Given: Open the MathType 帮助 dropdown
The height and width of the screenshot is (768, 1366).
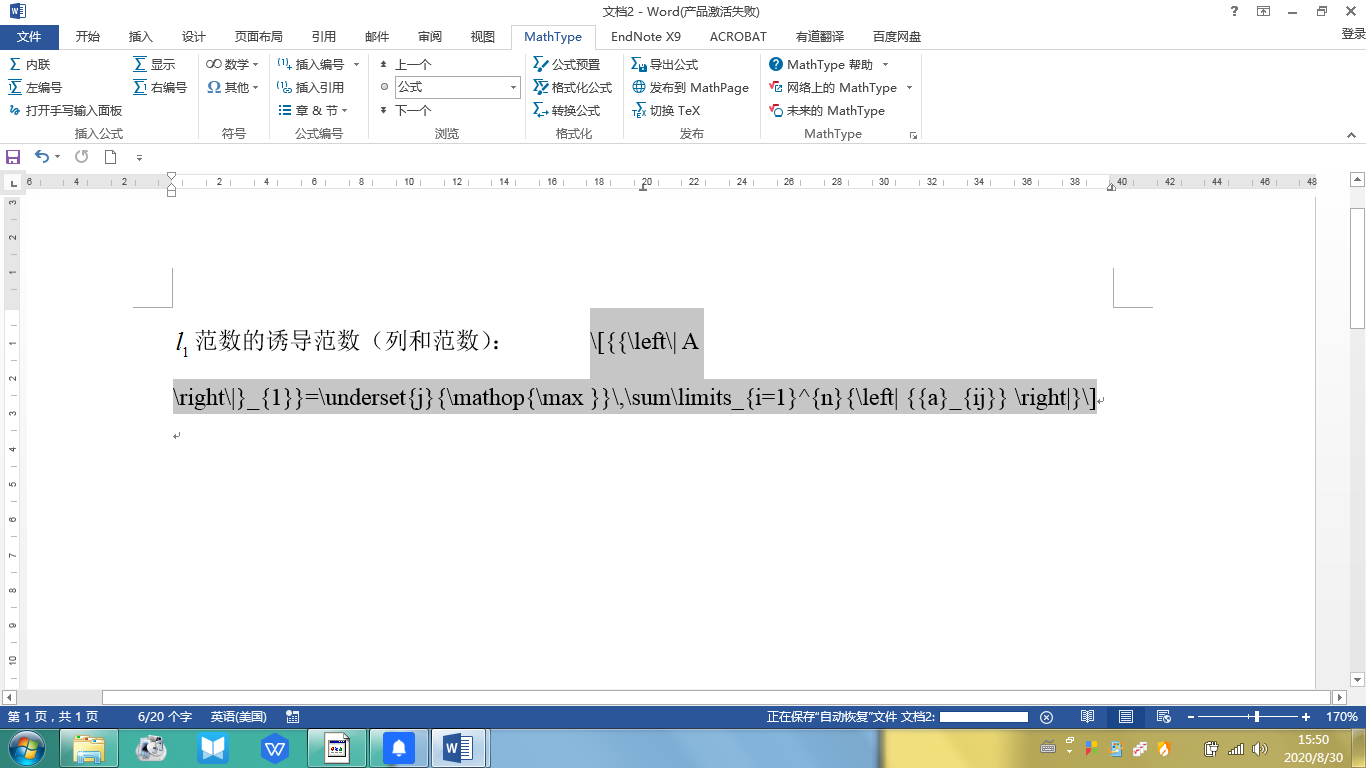Looking at the screenshot, I should (829, 64).
